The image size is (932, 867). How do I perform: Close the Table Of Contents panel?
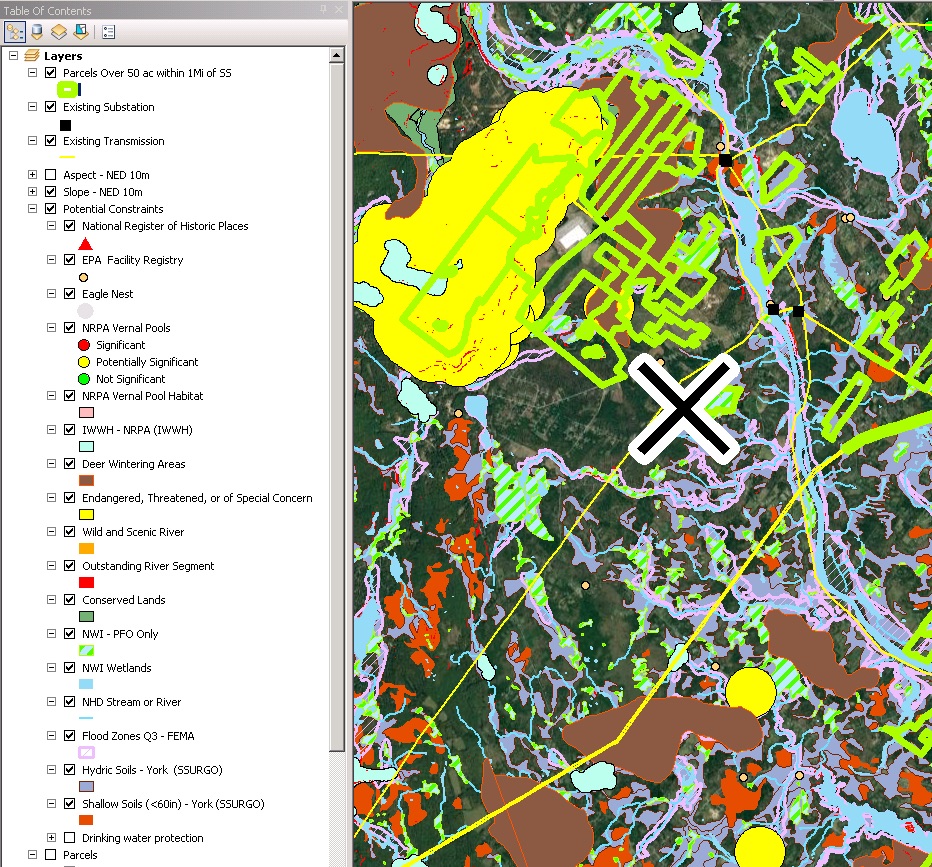point(339,10)
